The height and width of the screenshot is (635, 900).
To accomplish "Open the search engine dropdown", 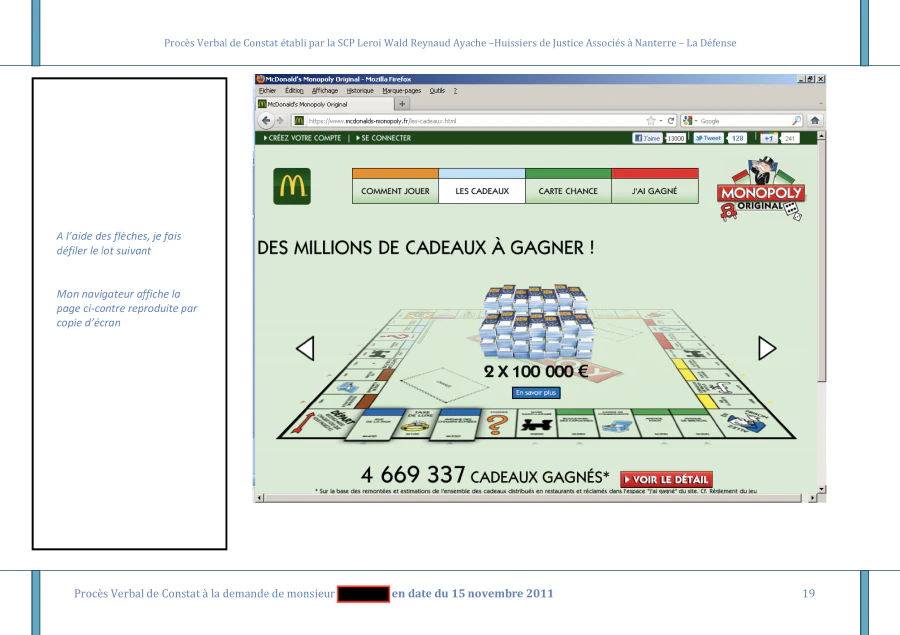I will coord(690,121).
